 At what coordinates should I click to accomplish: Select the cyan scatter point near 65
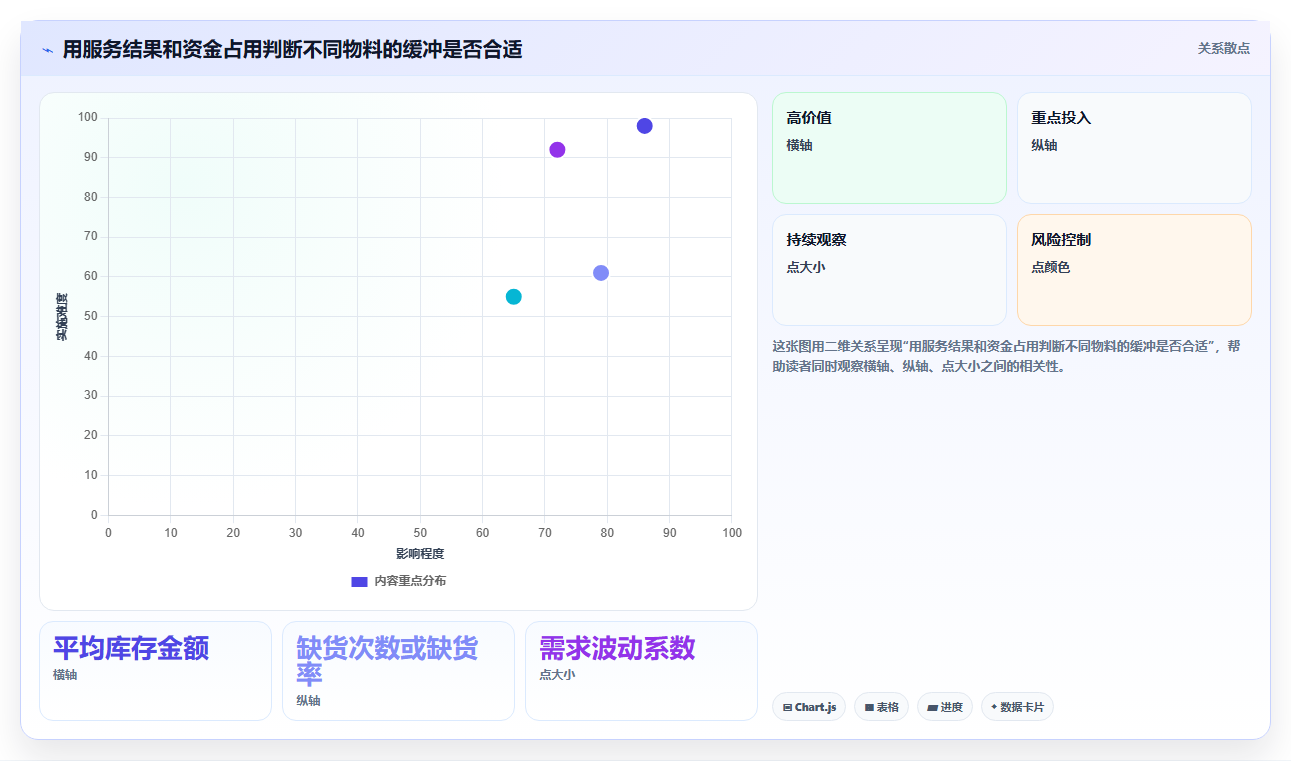(x=513, y=297)
